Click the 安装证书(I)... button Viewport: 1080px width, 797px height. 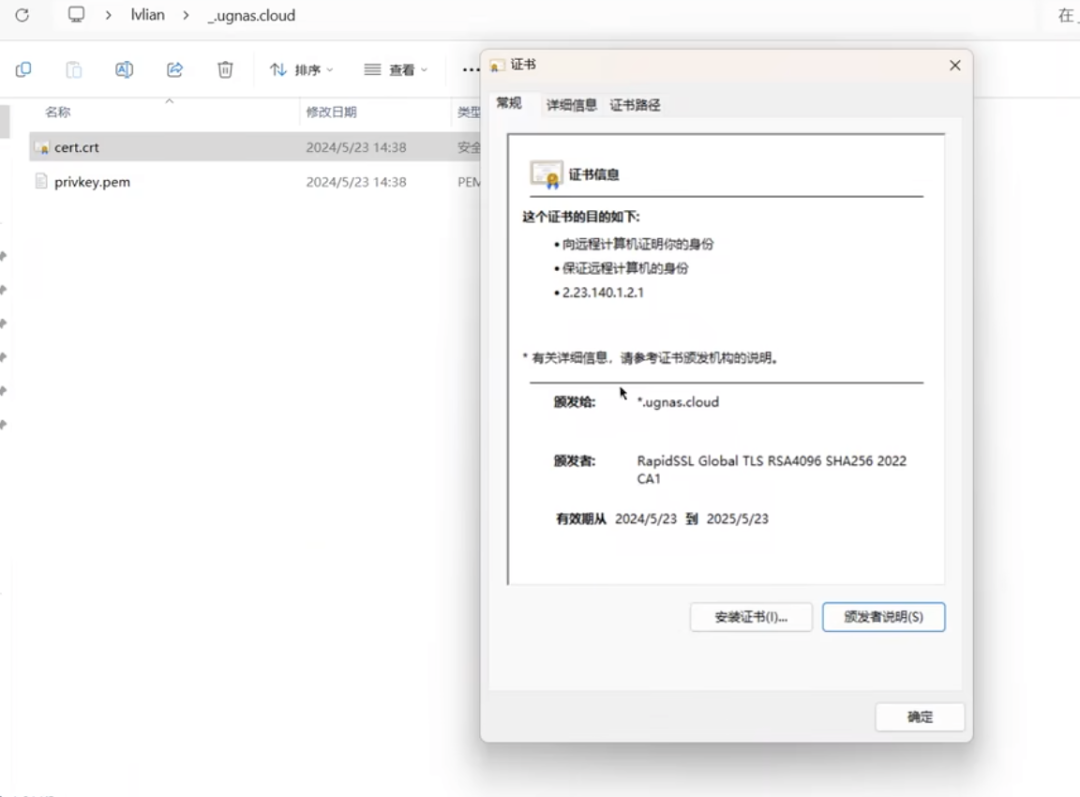[x=751, y=617]
